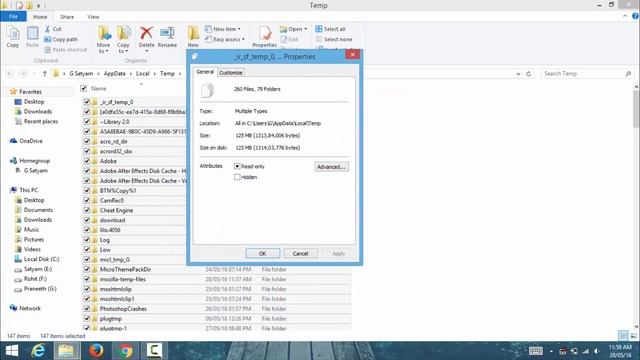Uncheck the _ir_sf_temp_0 folder checkbox
Image resolution: width=640 pixels, height=360 pixels.
click(x=87, y=102)
